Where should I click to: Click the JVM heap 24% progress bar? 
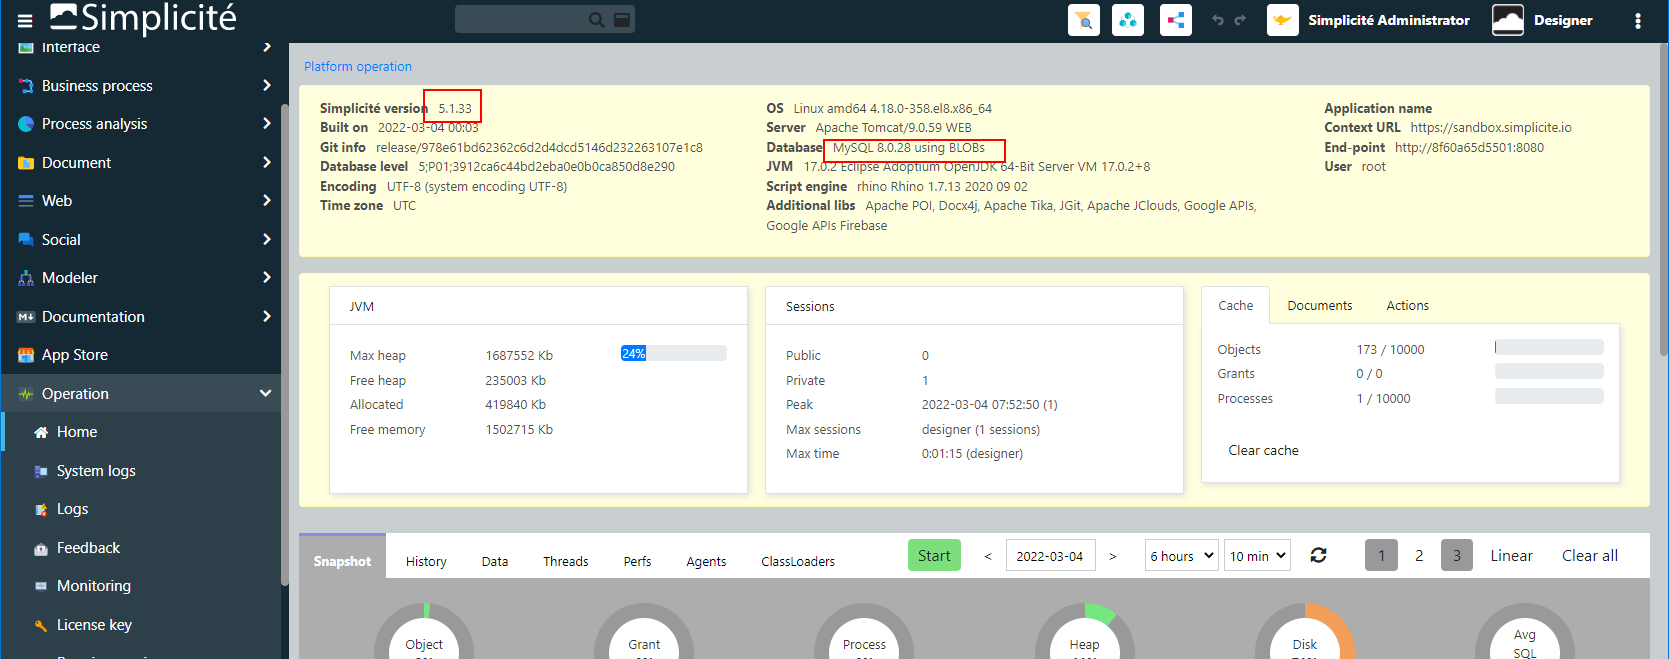click(x=674, y=353)
